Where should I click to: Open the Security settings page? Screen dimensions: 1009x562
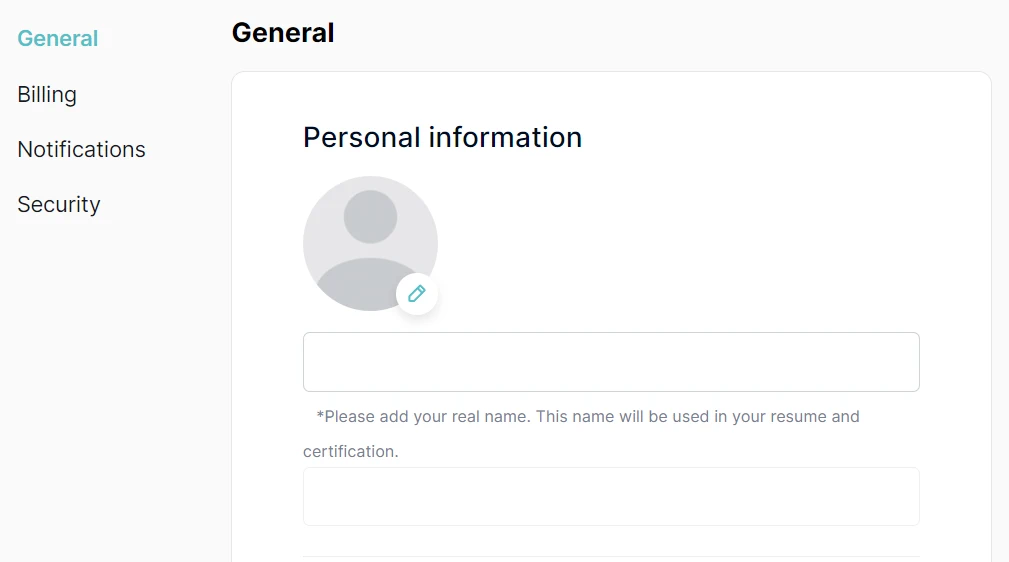click(59, 204)
